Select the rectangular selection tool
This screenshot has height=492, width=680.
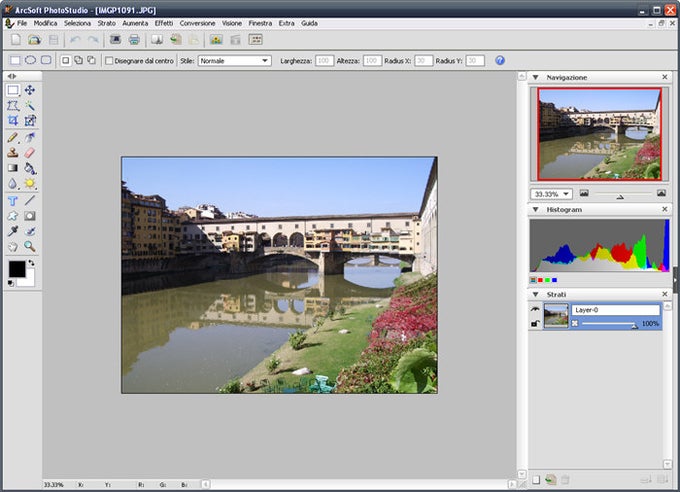click(x=13, y=90)
